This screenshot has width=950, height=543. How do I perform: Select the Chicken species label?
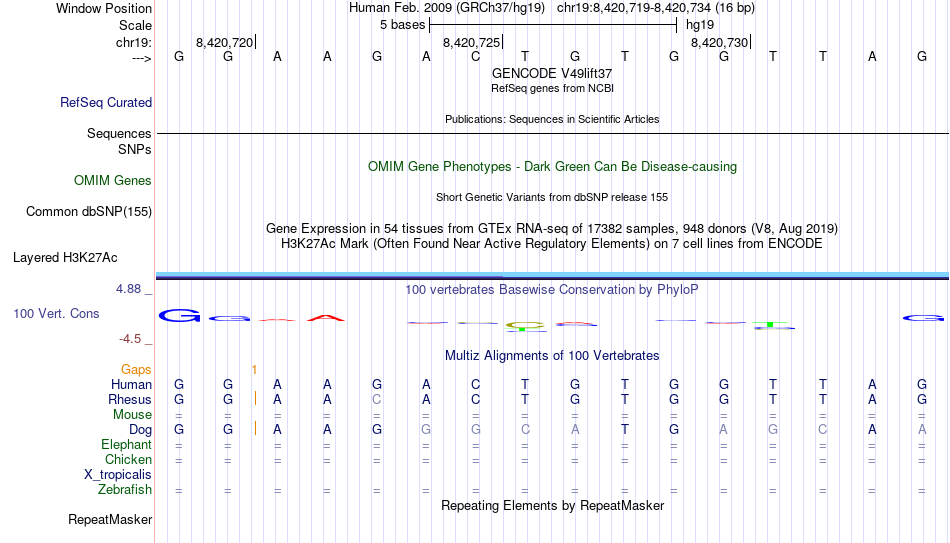[128, 459]
